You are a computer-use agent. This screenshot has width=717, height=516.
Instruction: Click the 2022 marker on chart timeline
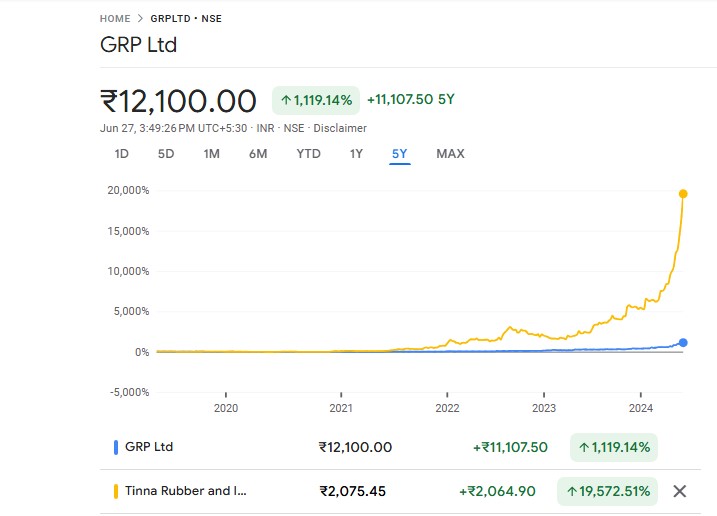coord(447,408)
